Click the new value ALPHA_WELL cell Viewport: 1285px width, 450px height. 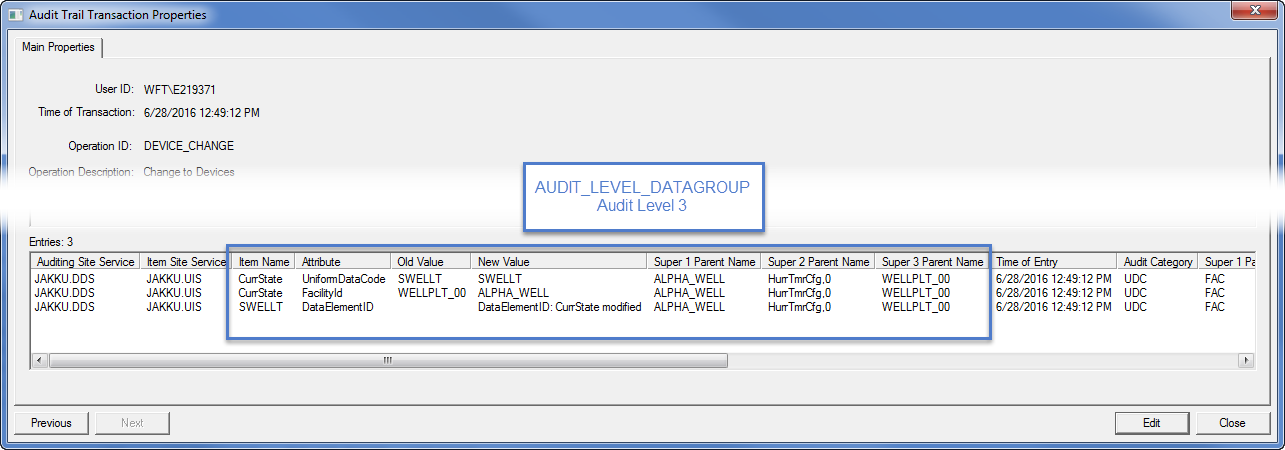click(513, 293)
